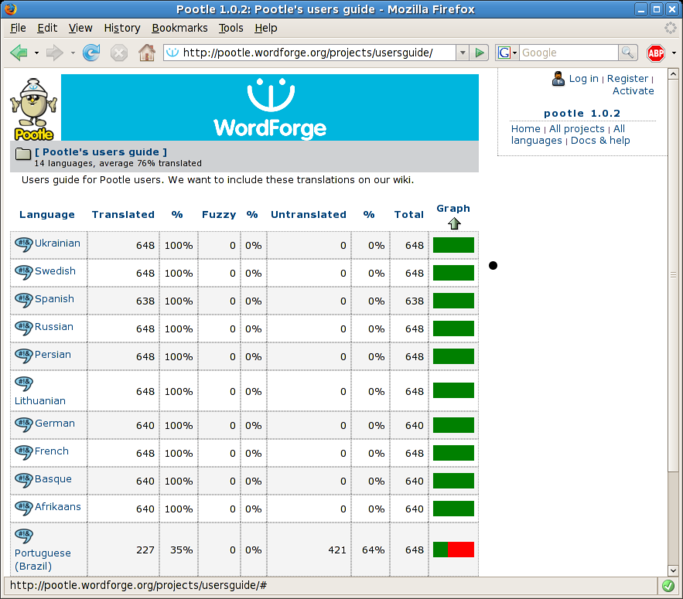Click the Activate link
This screenshot has height=599, width=683.
click(633, 91)
